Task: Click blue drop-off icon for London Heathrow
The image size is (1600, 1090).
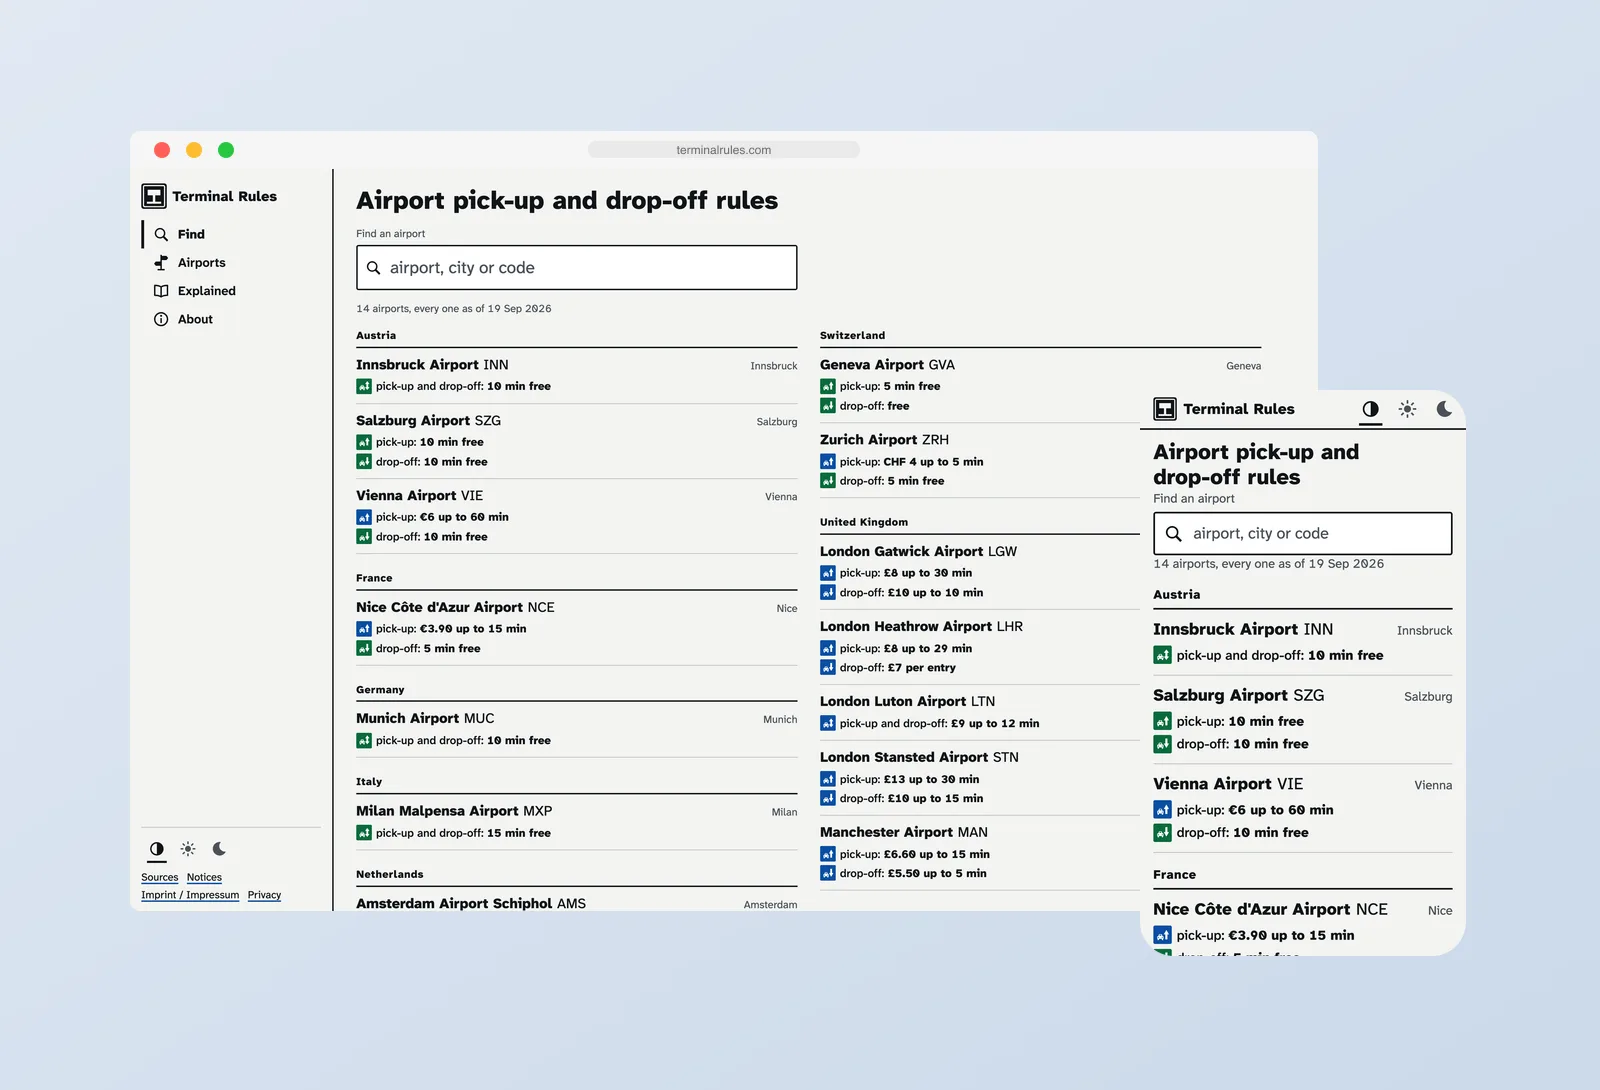Action: click(x=828, y=668)
